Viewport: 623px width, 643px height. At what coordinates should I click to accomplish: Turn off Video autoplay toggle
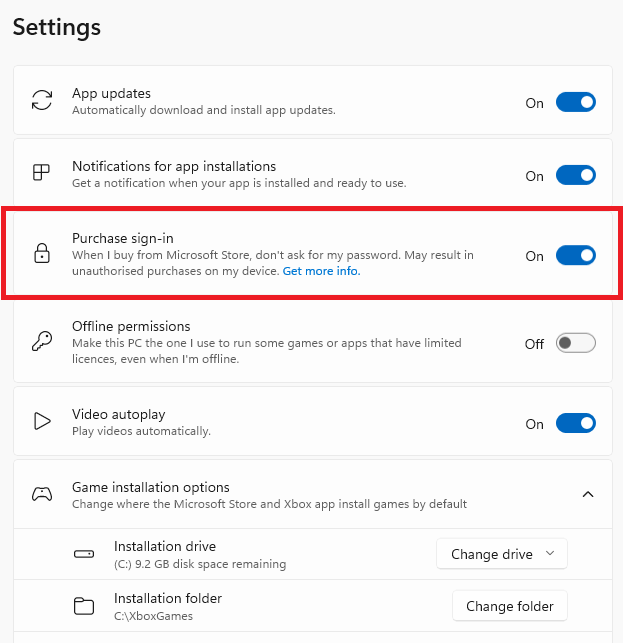tap(575, 423)
